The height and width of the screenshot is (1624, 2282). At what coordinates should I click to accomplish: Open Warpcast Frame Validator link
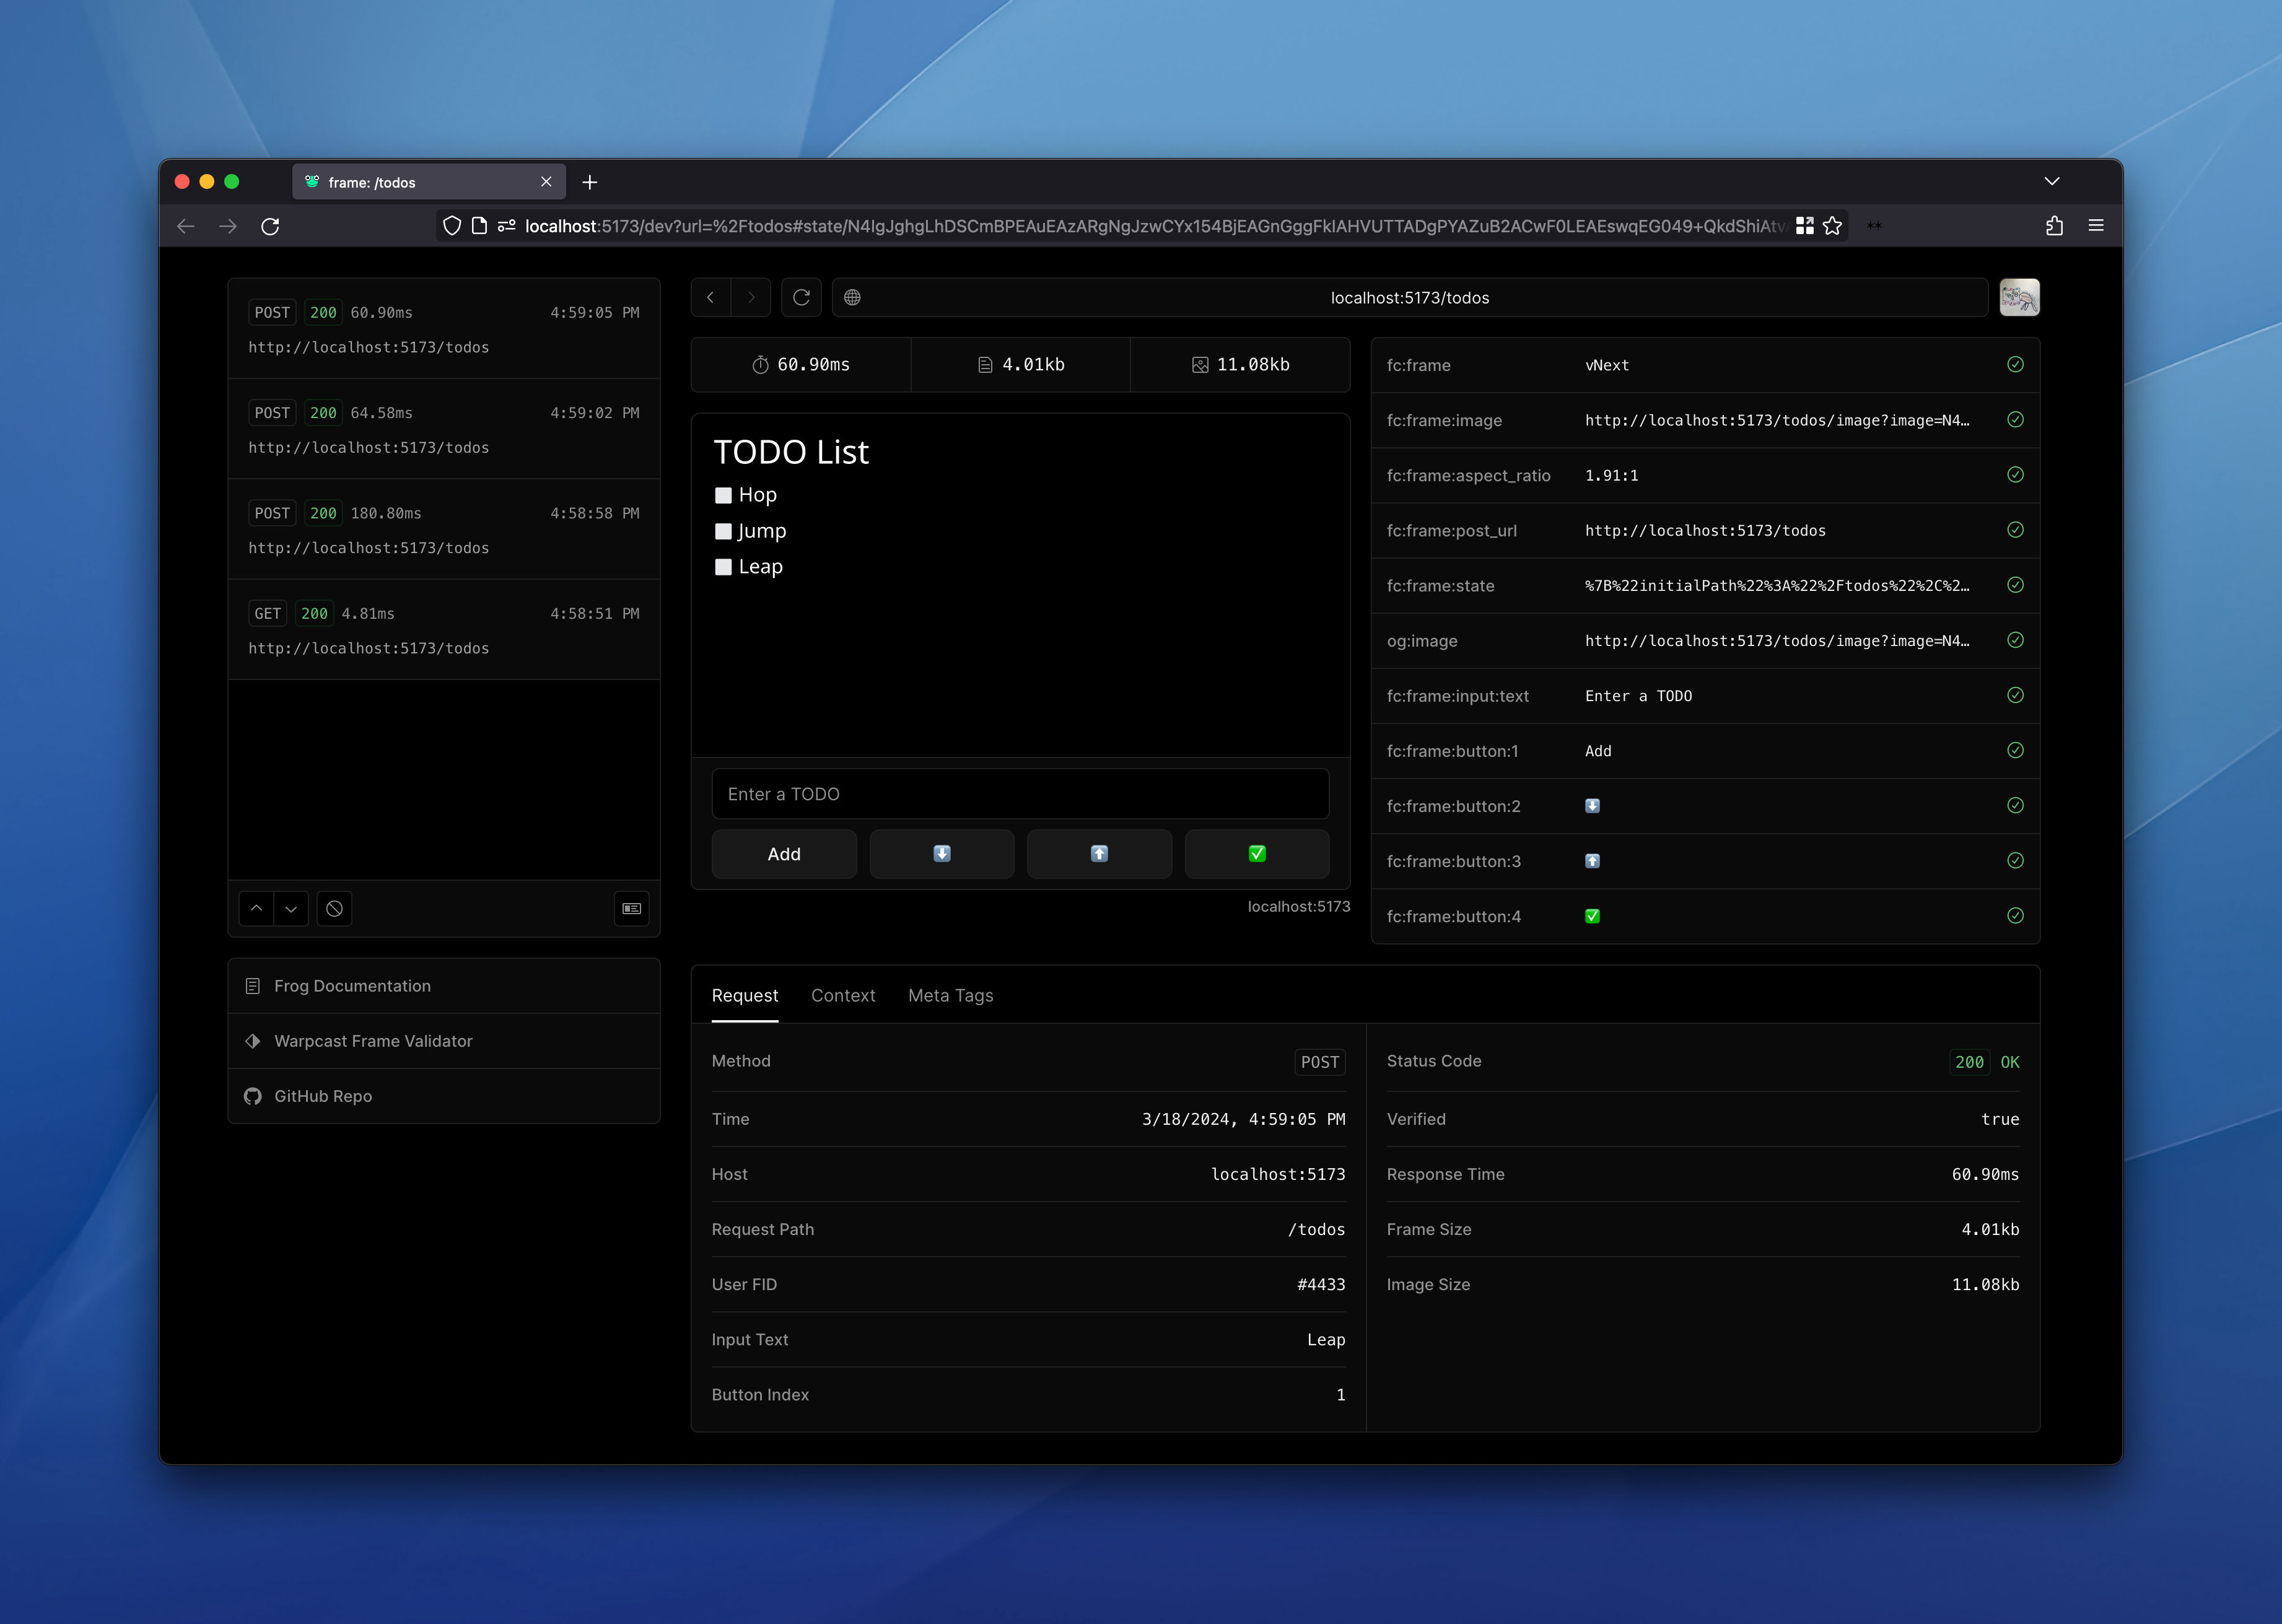pos(373,1041)
